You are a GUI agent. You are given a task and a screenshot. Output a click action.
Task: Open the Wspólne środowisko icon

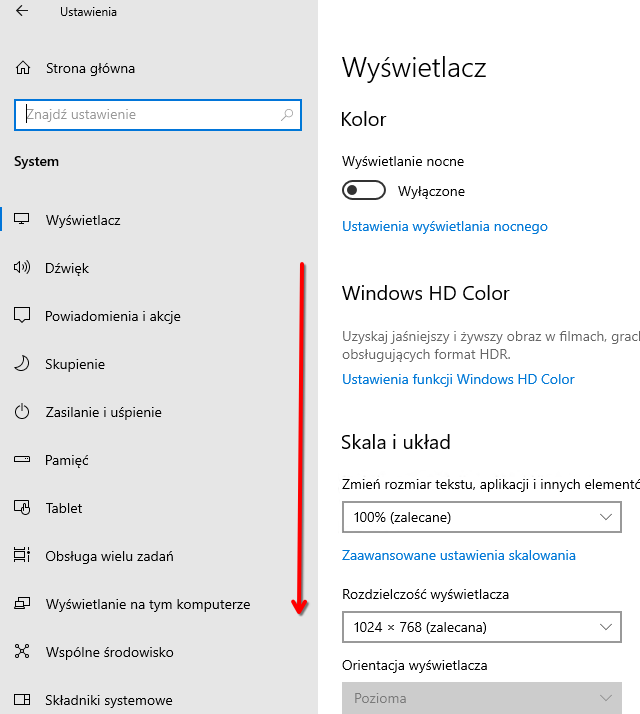pyautogui.click(x=23, y=652)
